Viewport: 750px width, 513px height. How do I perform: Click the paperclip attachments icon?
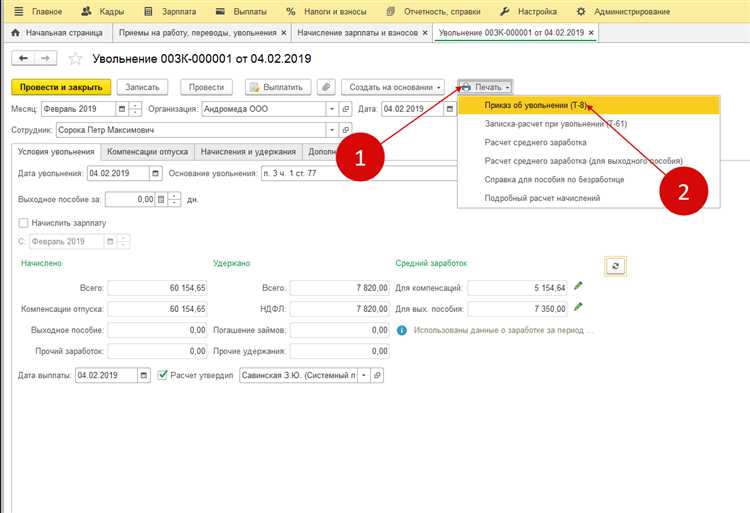pos(325,87)
